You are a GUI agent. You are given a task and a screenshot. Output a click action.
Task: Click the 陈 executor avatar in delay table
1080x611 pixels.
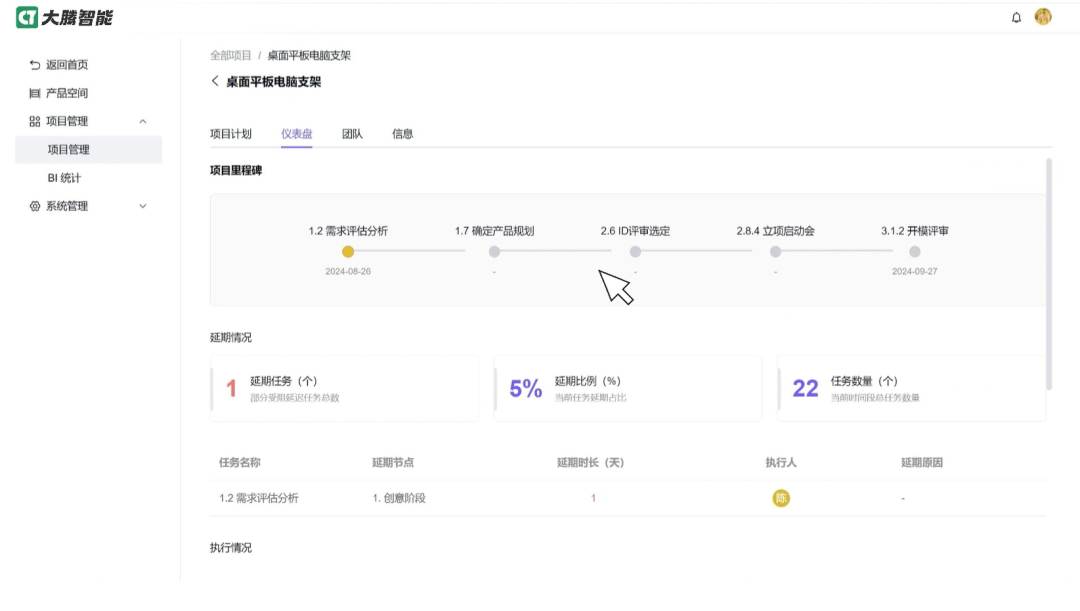(x=780, y=497)
